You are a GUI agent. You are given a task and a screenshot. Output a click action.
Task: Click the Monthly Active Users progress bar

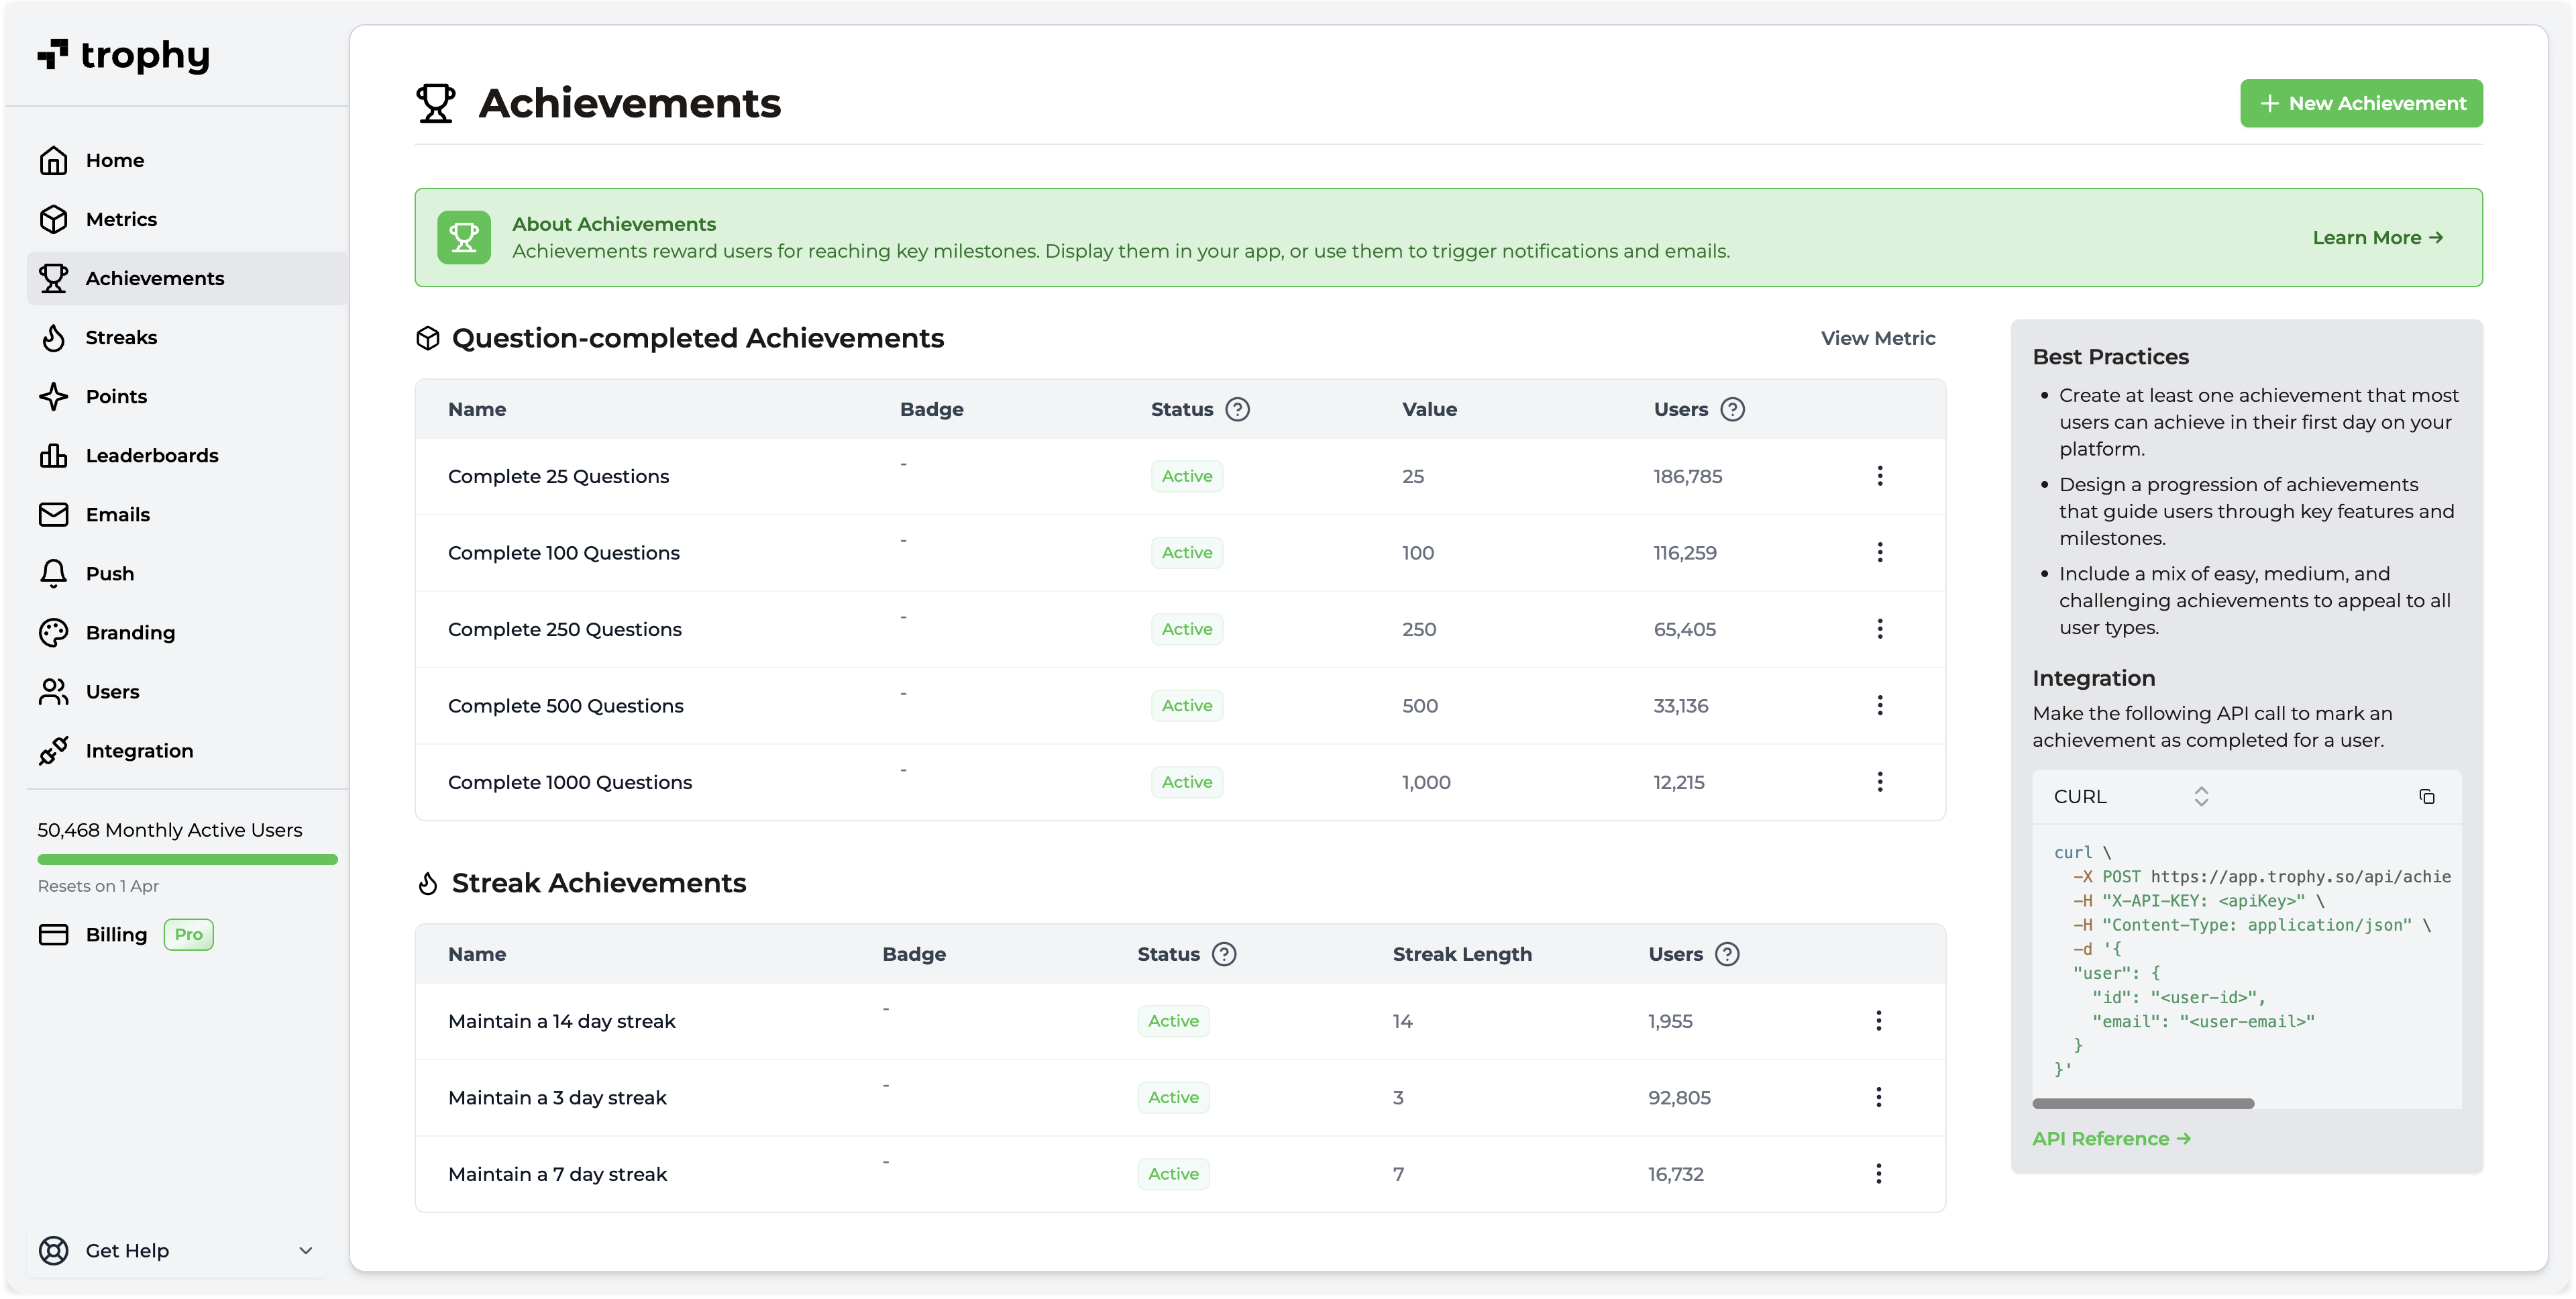point(187,859)
